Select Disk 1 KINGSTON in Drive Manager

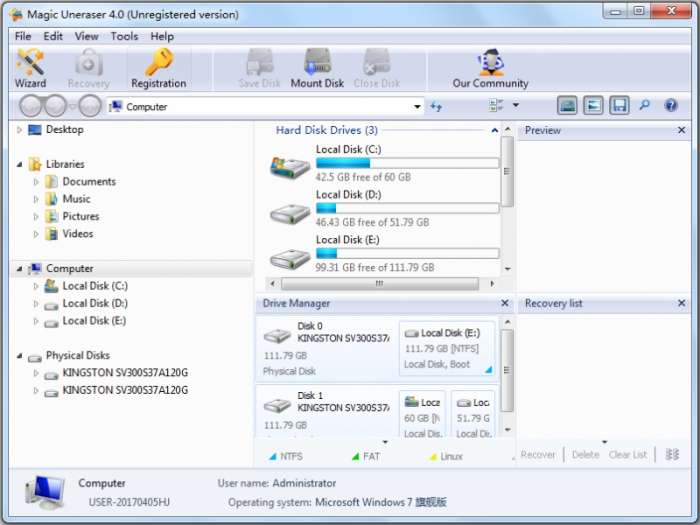[x=326, y=412]
